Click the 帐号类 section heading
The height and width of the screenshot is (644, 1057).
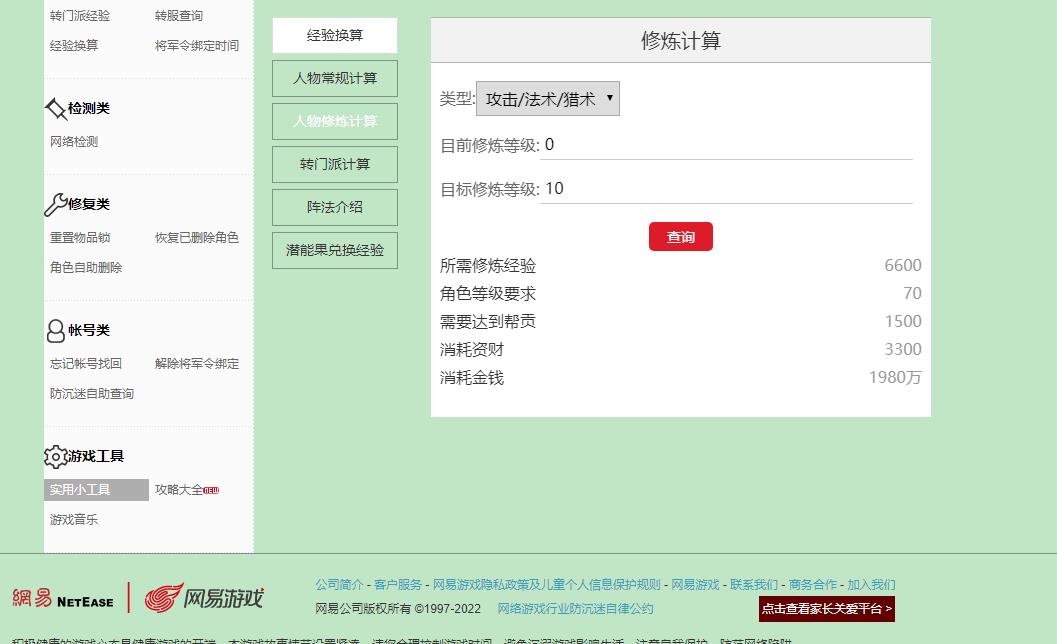[89, 330]
